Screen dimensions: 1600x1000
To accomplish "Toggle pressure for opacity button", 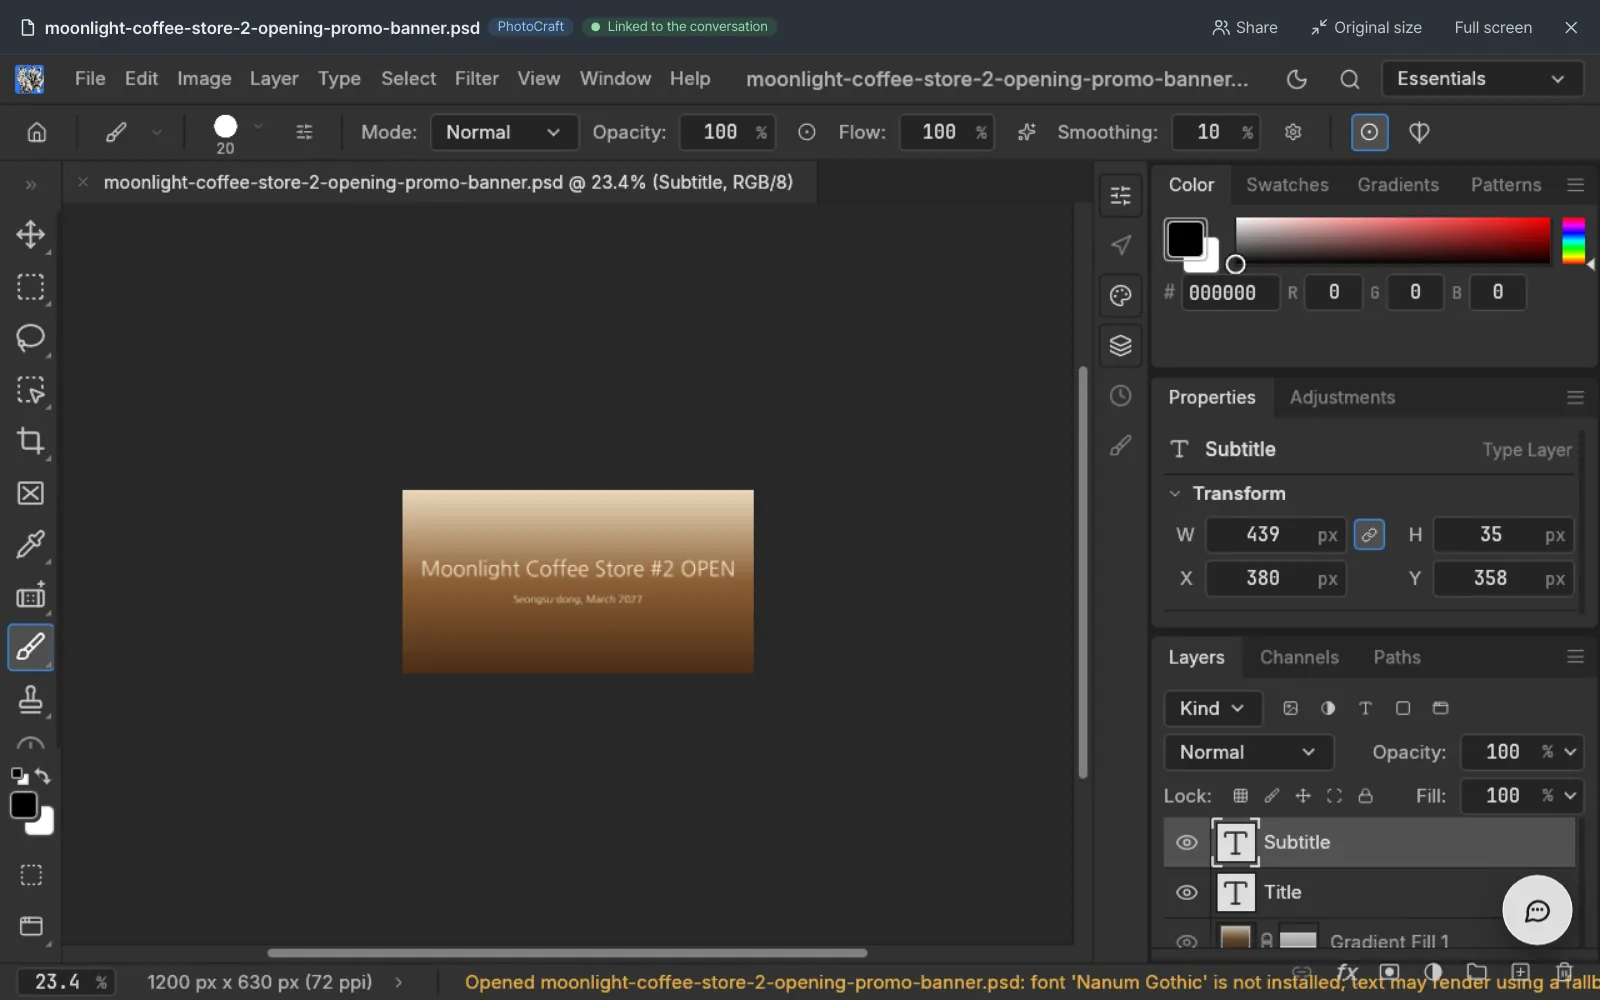I will (x=807, y=132).
